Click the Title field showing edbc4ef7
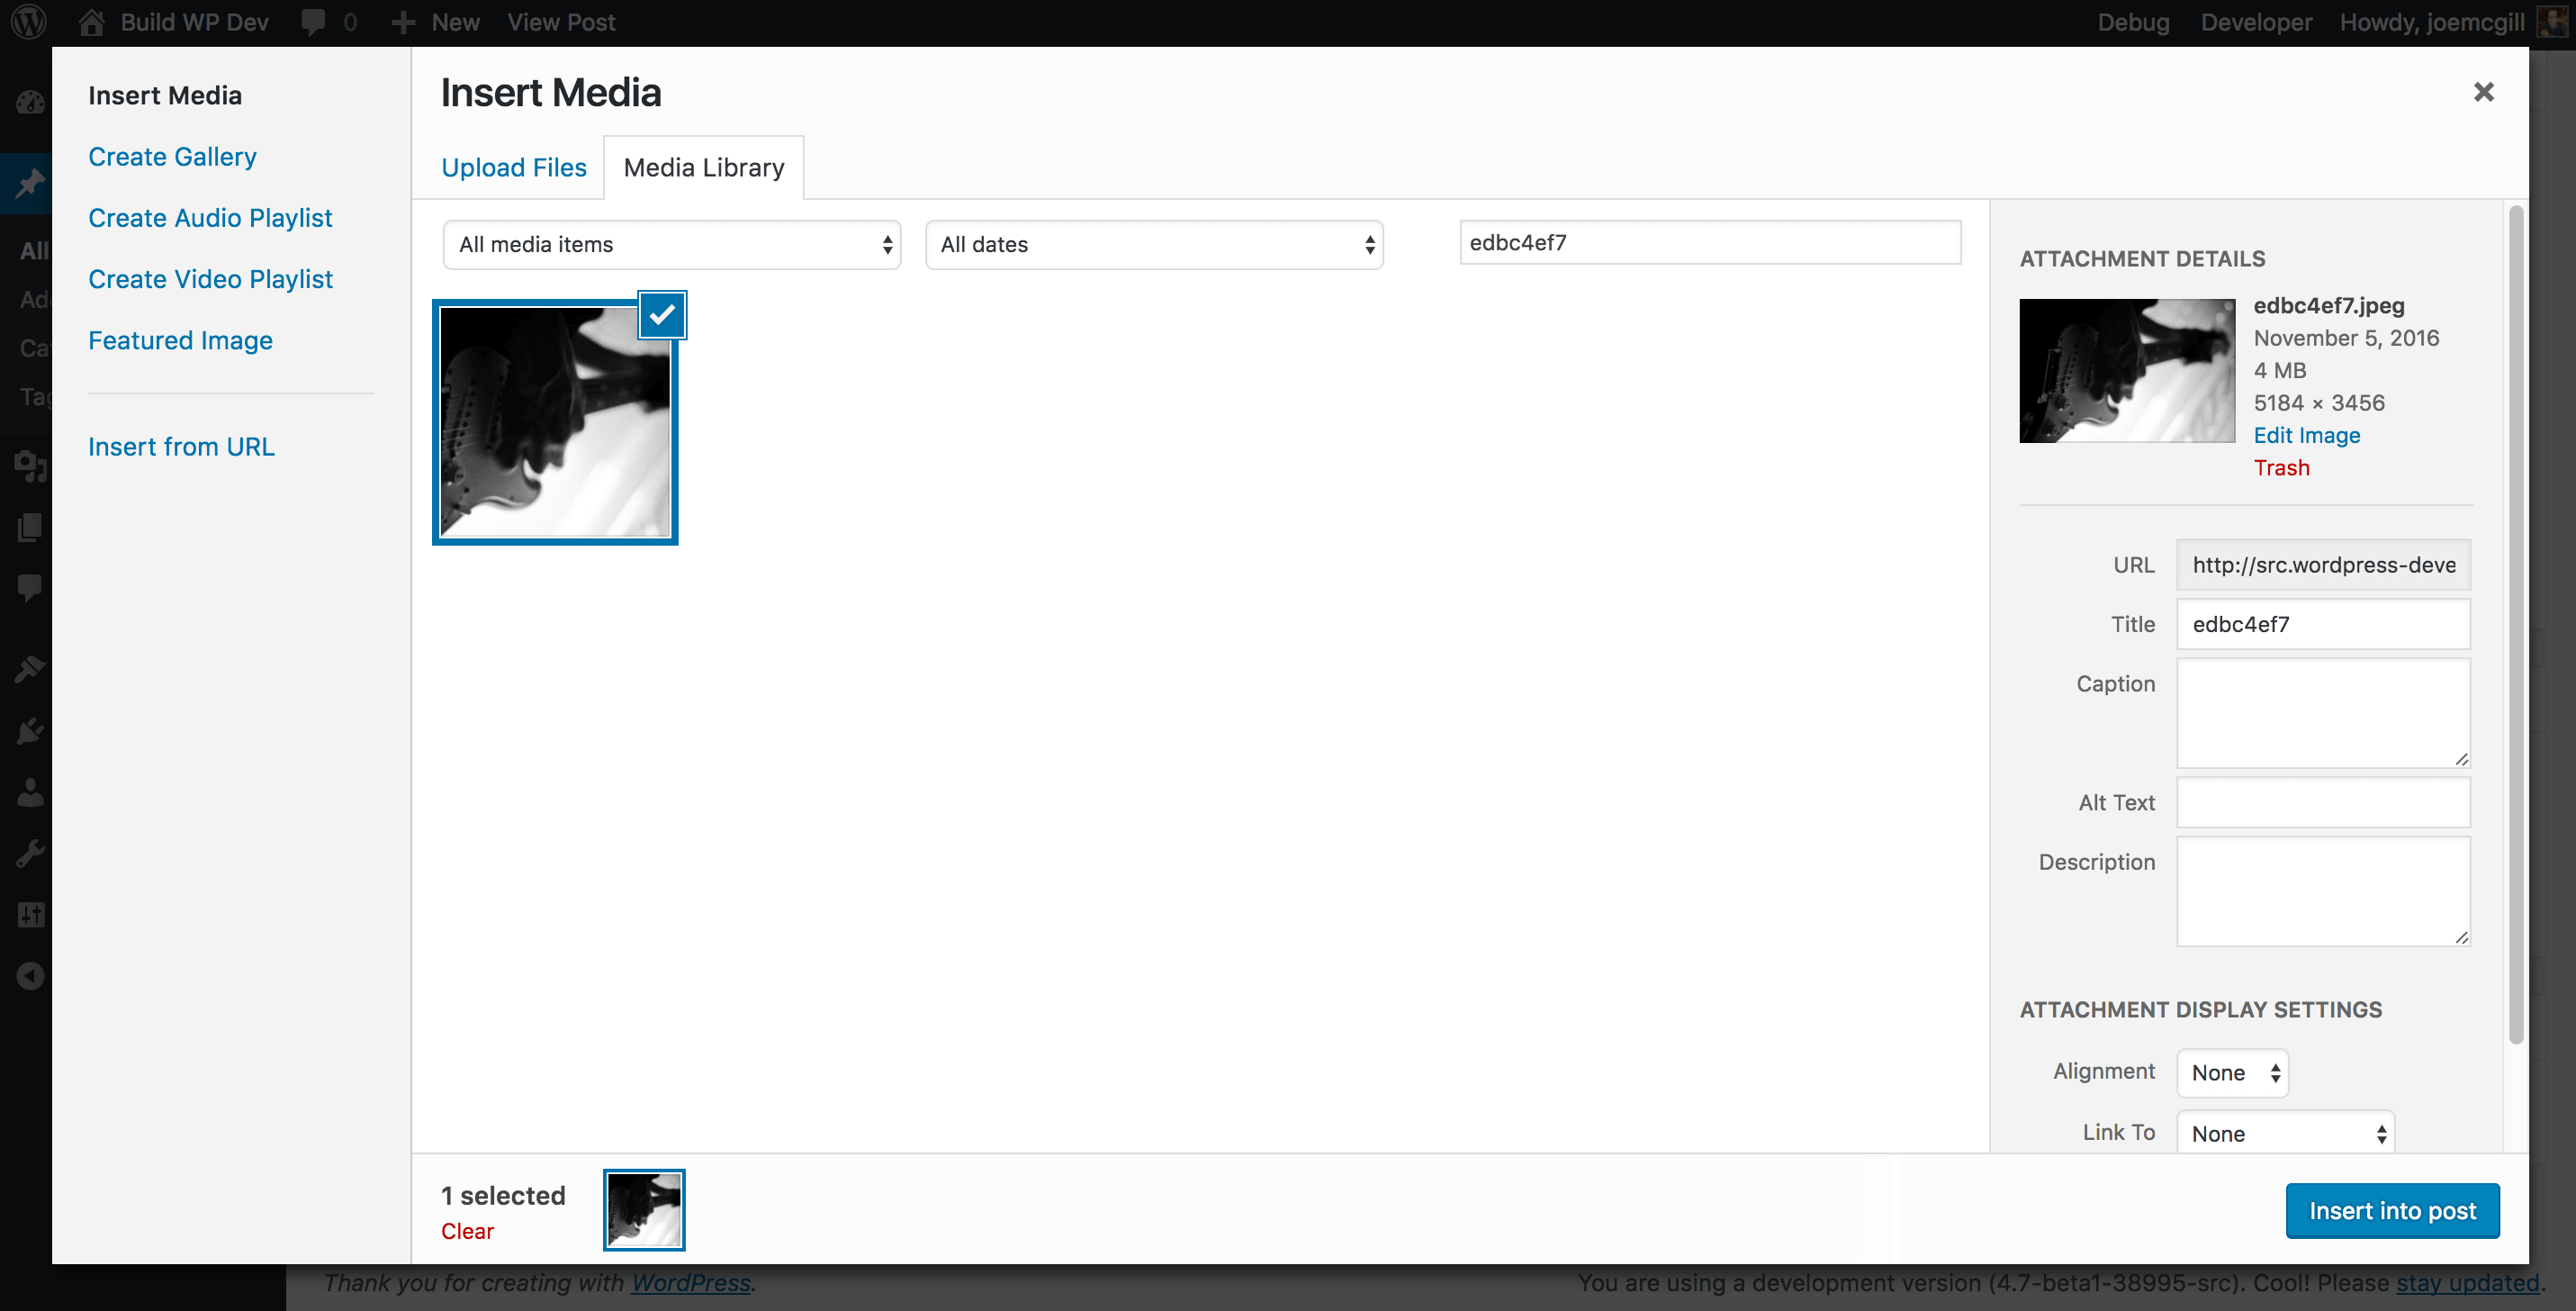The width and height of the screenshot is (2576, 1311). click(2323, 624)
